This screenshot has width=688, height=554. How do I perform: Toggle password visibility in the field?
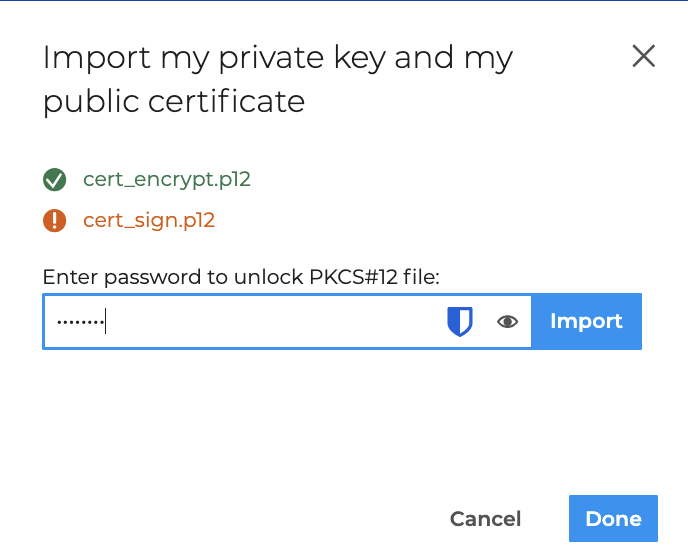(508, 321)
